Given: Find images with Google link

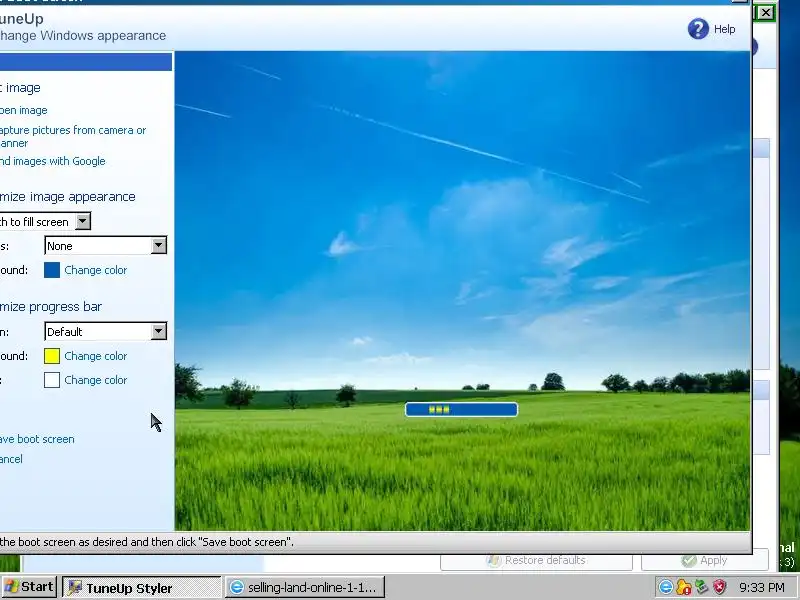Looking at the screenshot, I should point(53,161).
